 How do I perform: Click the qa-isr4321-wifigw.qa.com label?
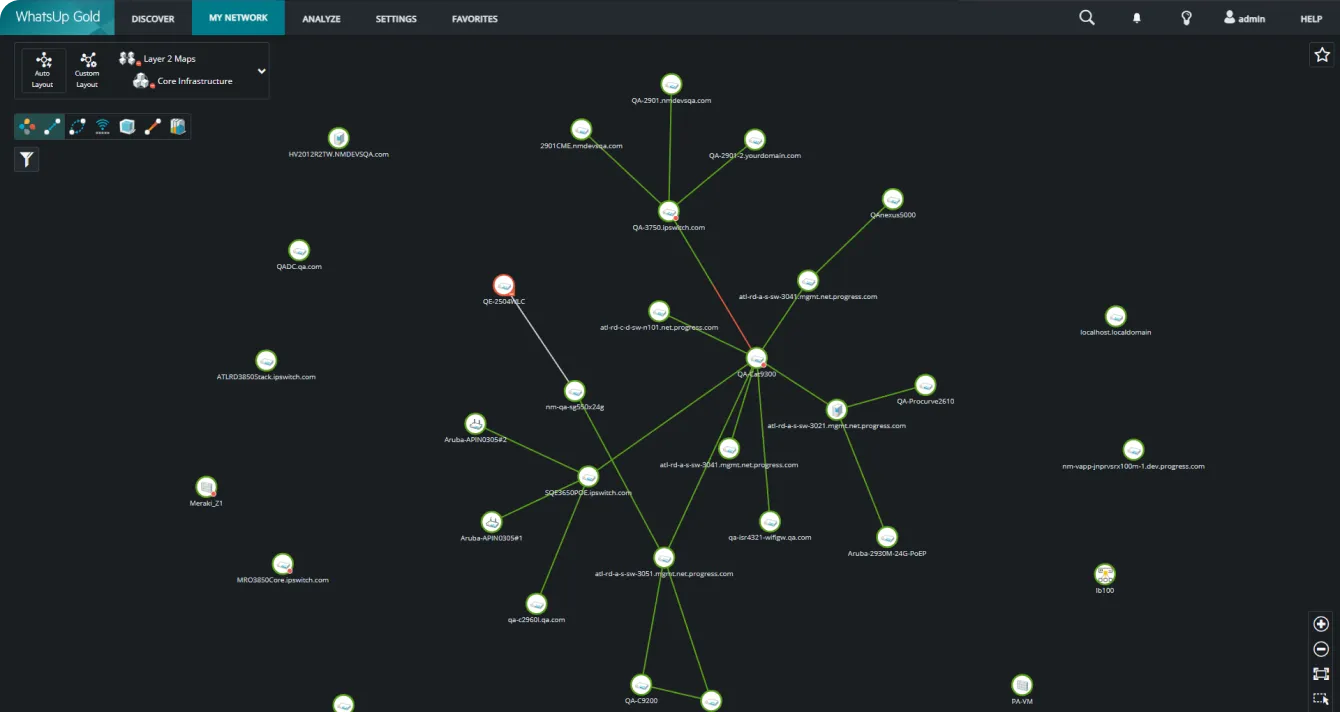pos(770,538)
